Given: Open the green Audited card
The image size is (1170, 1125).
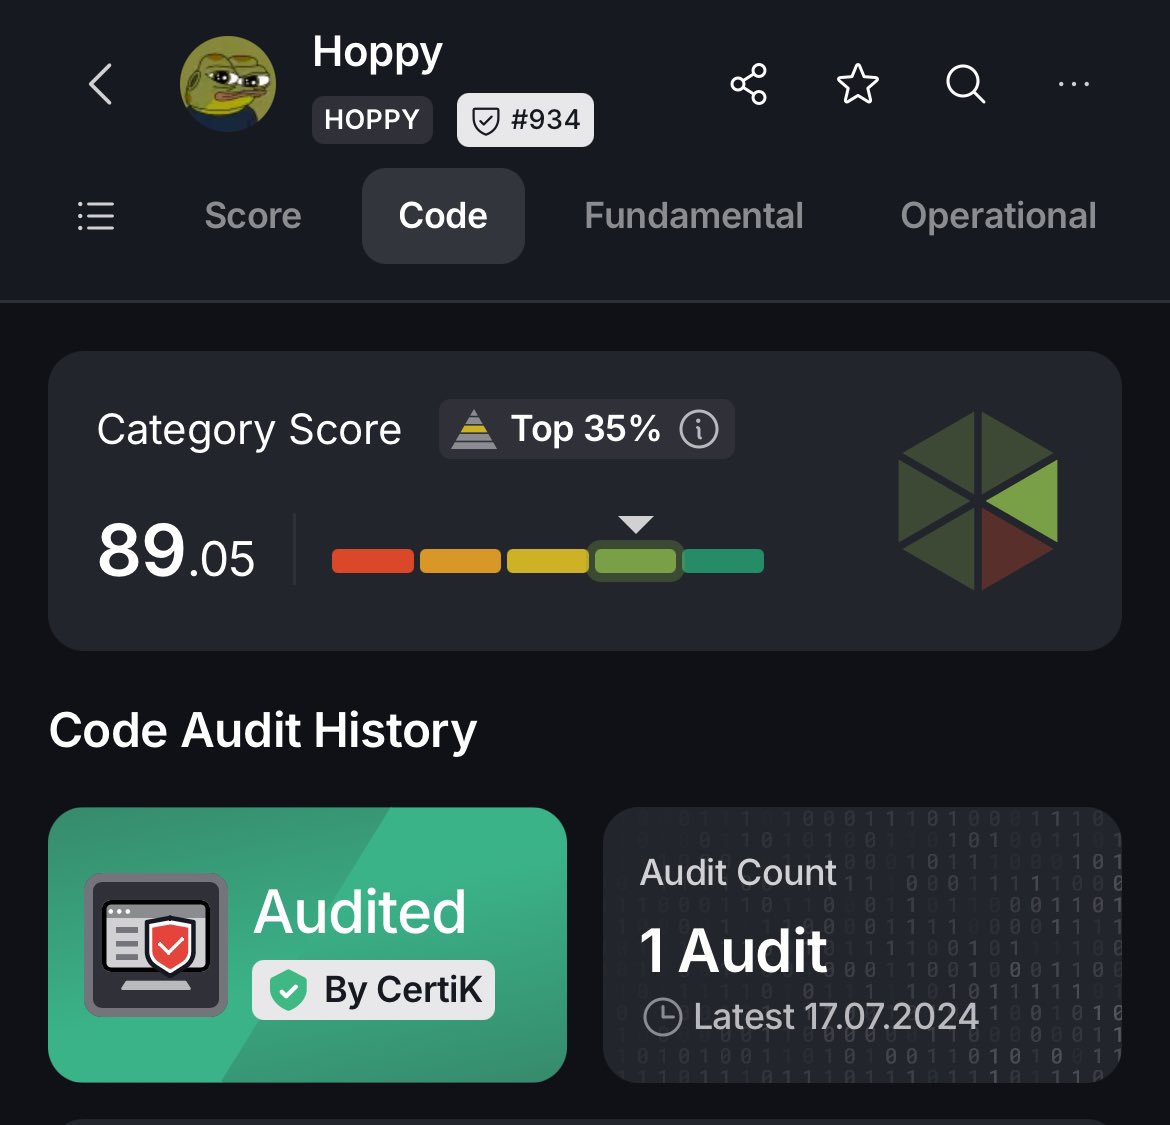Looking at the screenshot, I should (307, 944).
